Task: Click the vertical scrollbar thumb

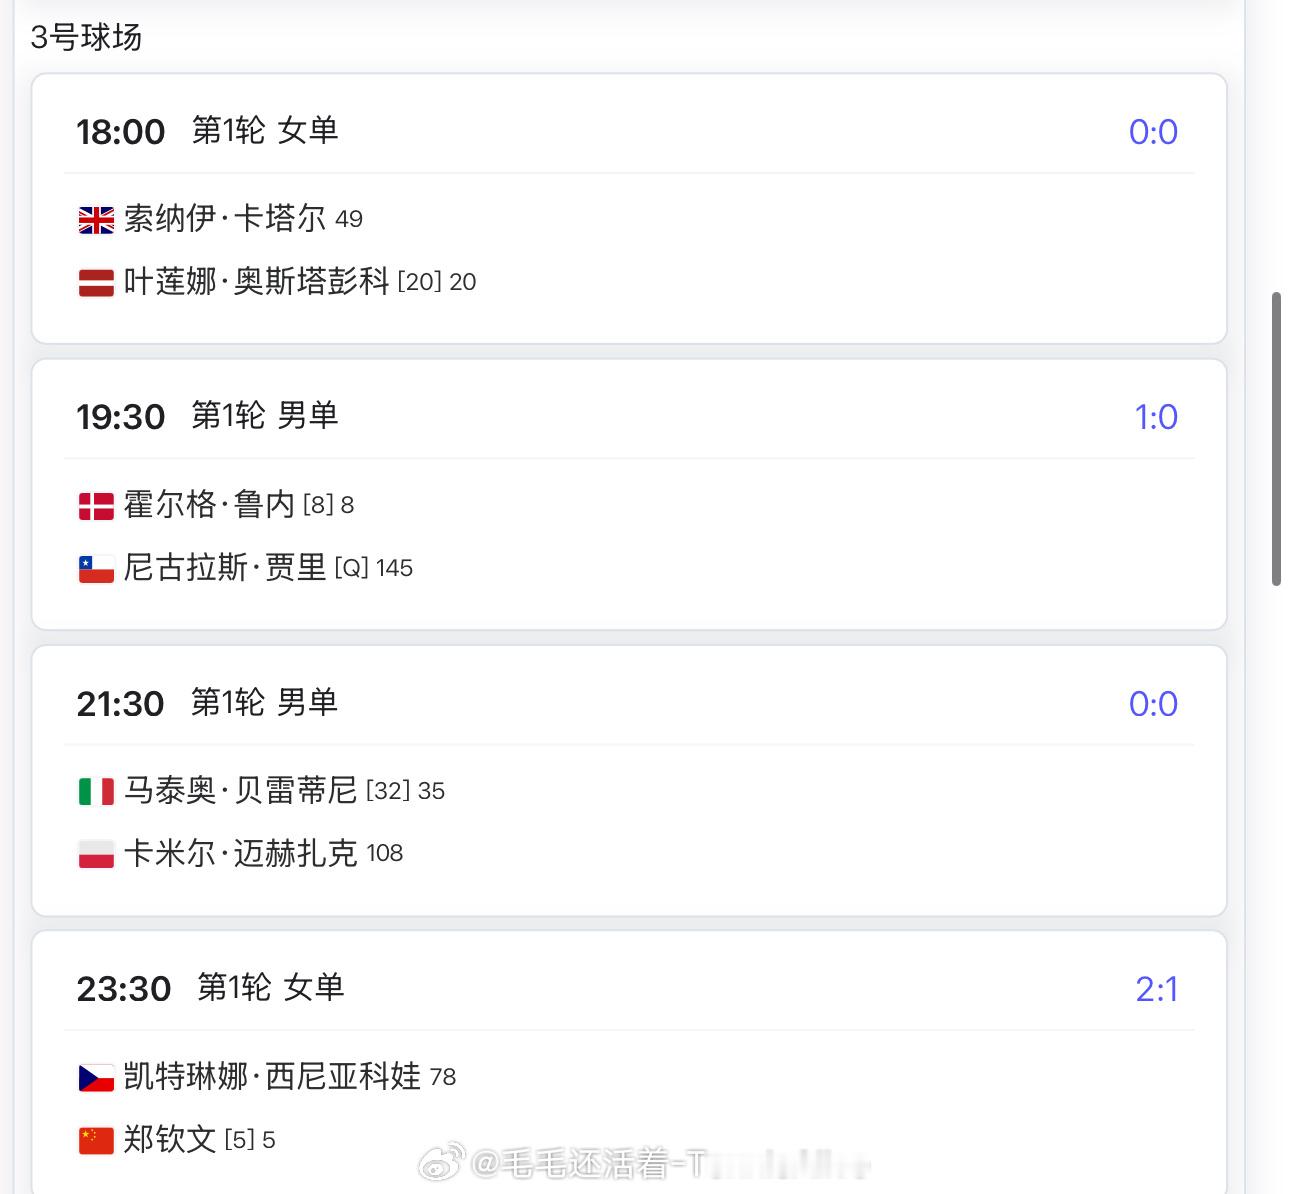Action: pos(1276,439)
